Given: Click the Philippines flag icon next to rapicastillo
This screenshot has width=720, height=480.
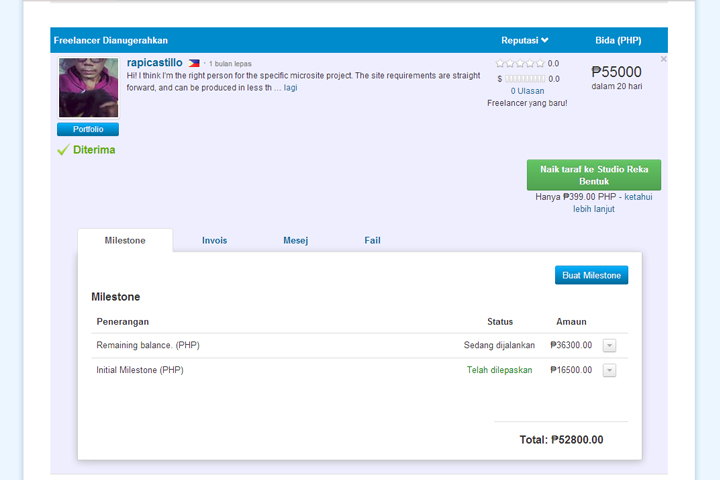Looking at the screenshot, I should pos(193,63).
